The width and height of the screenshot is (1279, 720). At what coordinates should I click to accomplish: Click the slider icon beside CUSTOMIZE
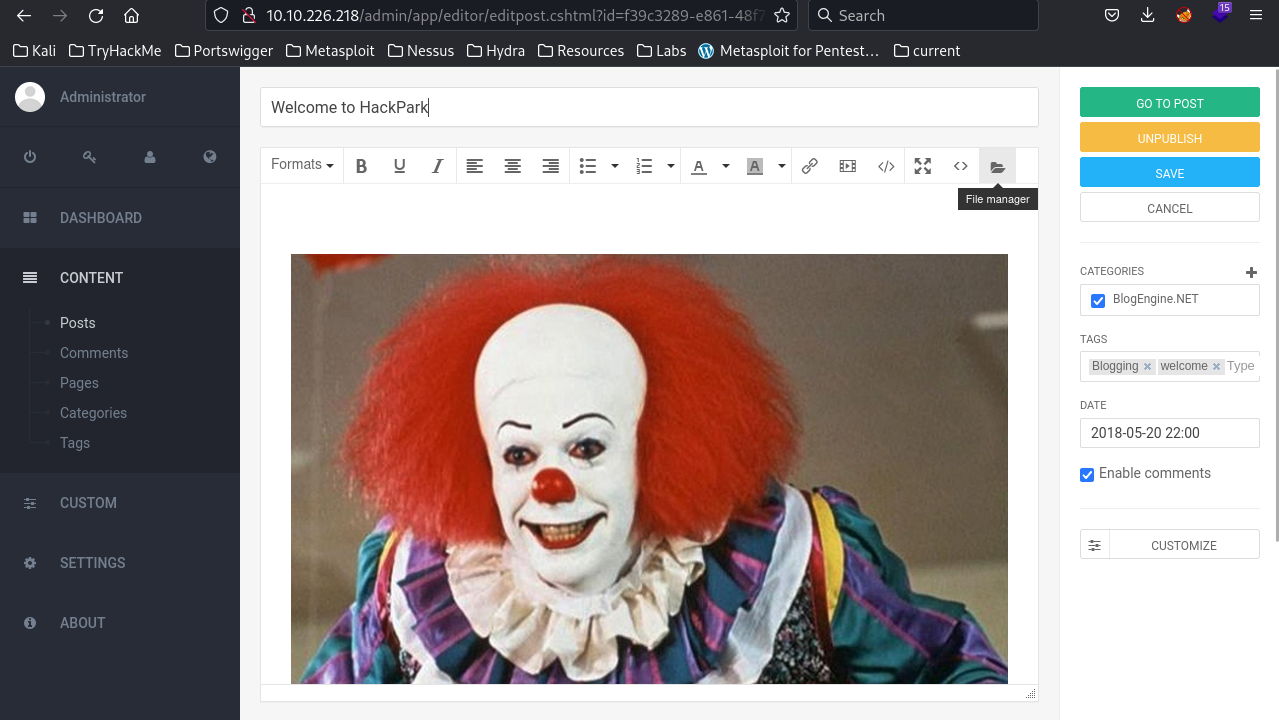coord(1095,545)
